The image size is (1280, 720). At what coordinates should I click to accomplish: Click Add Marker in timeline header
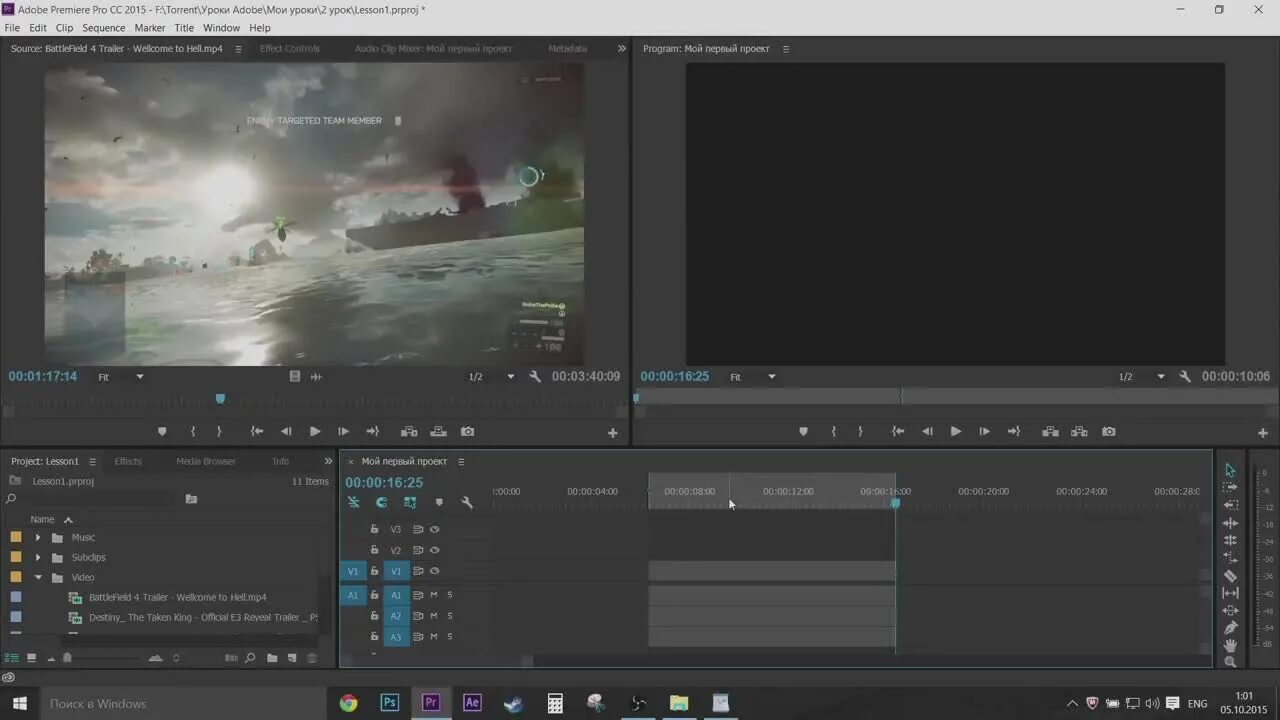point(439,502)
